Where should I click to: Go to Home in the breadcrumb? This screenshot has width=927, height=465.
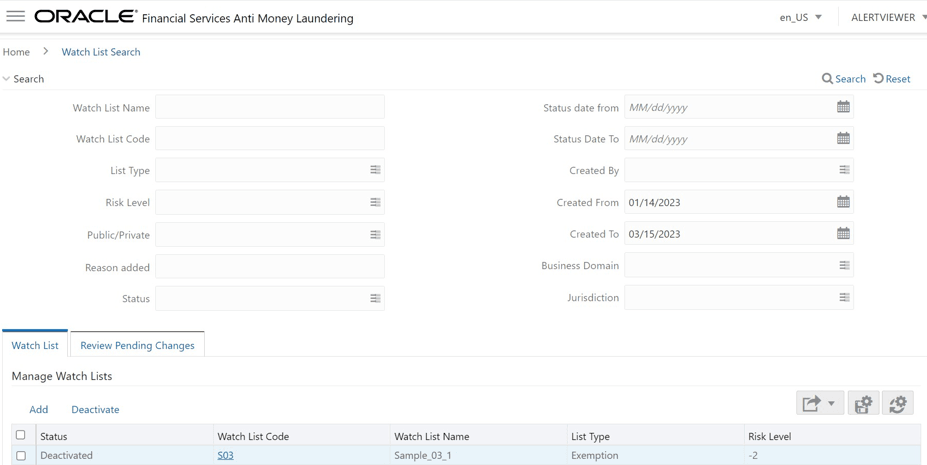point(16,52)
